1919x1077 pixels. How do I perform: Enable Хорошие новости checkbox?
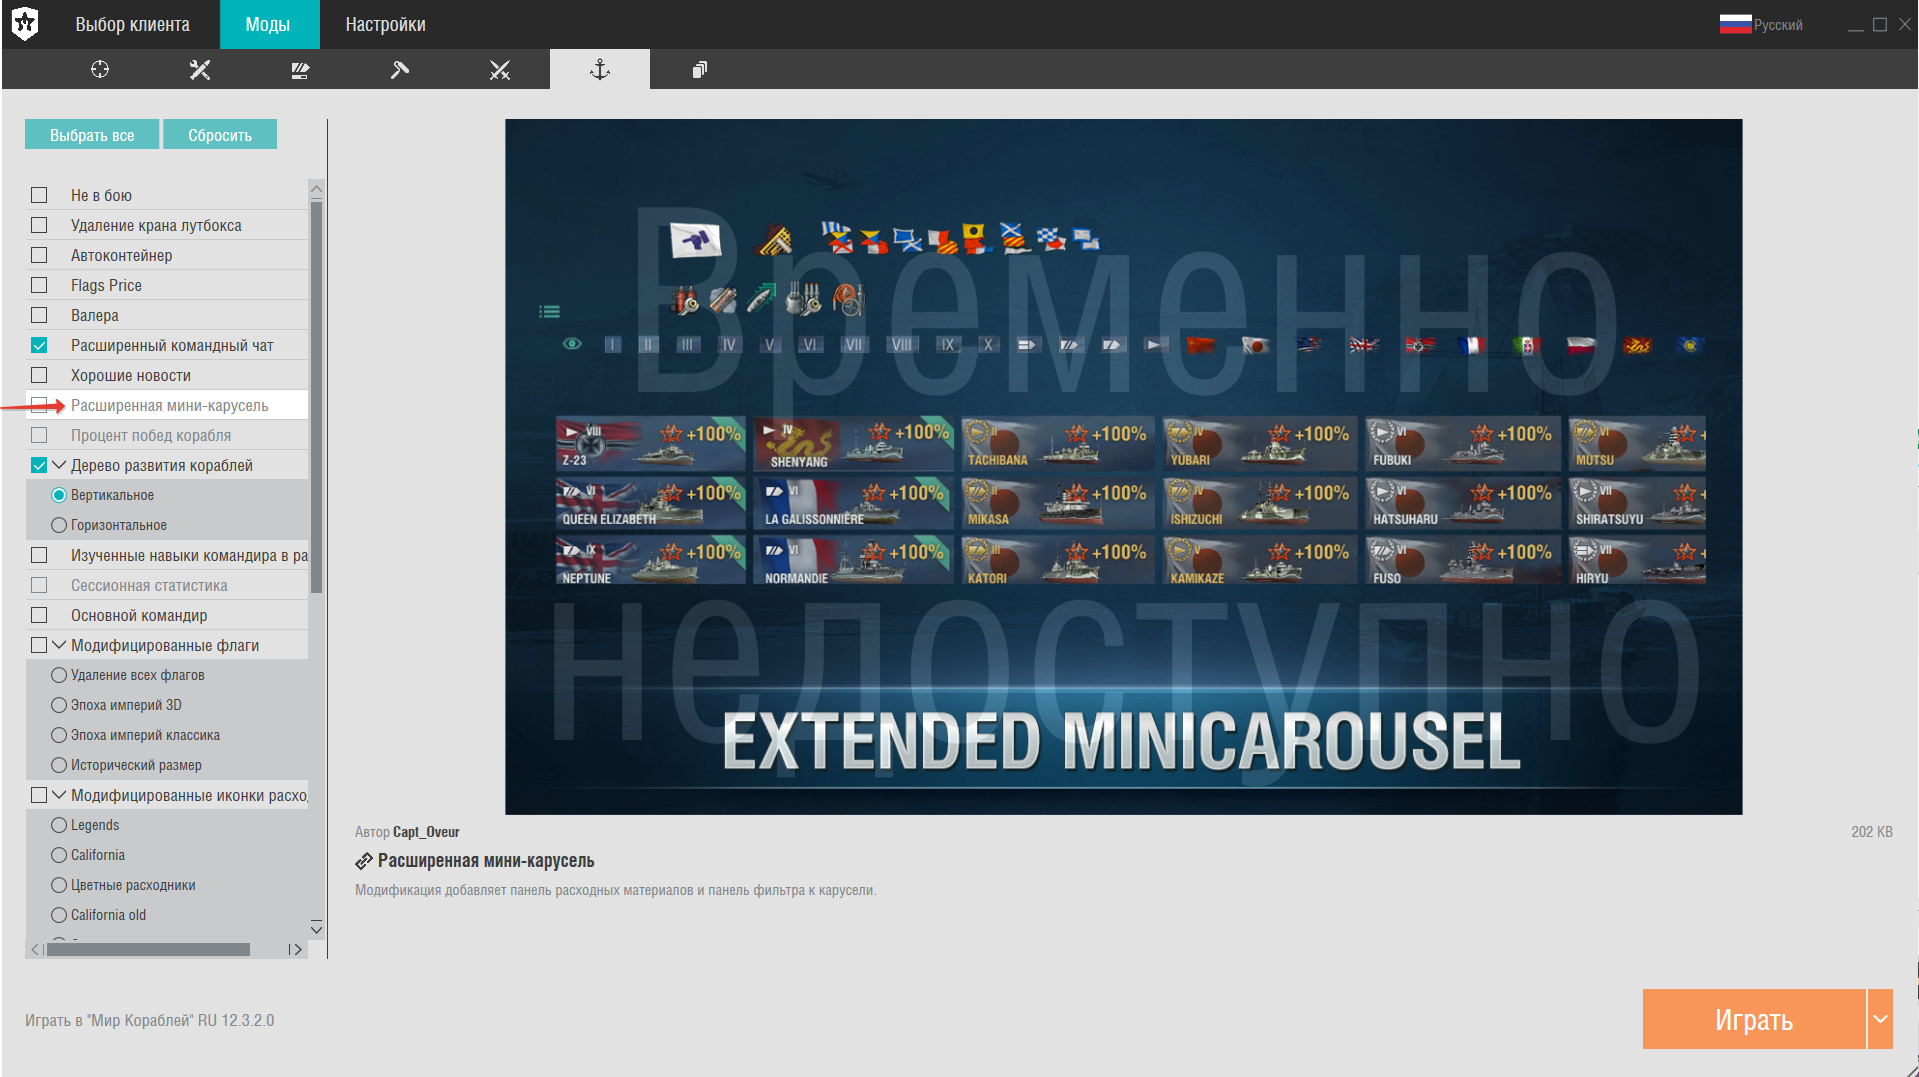point(39,375)
